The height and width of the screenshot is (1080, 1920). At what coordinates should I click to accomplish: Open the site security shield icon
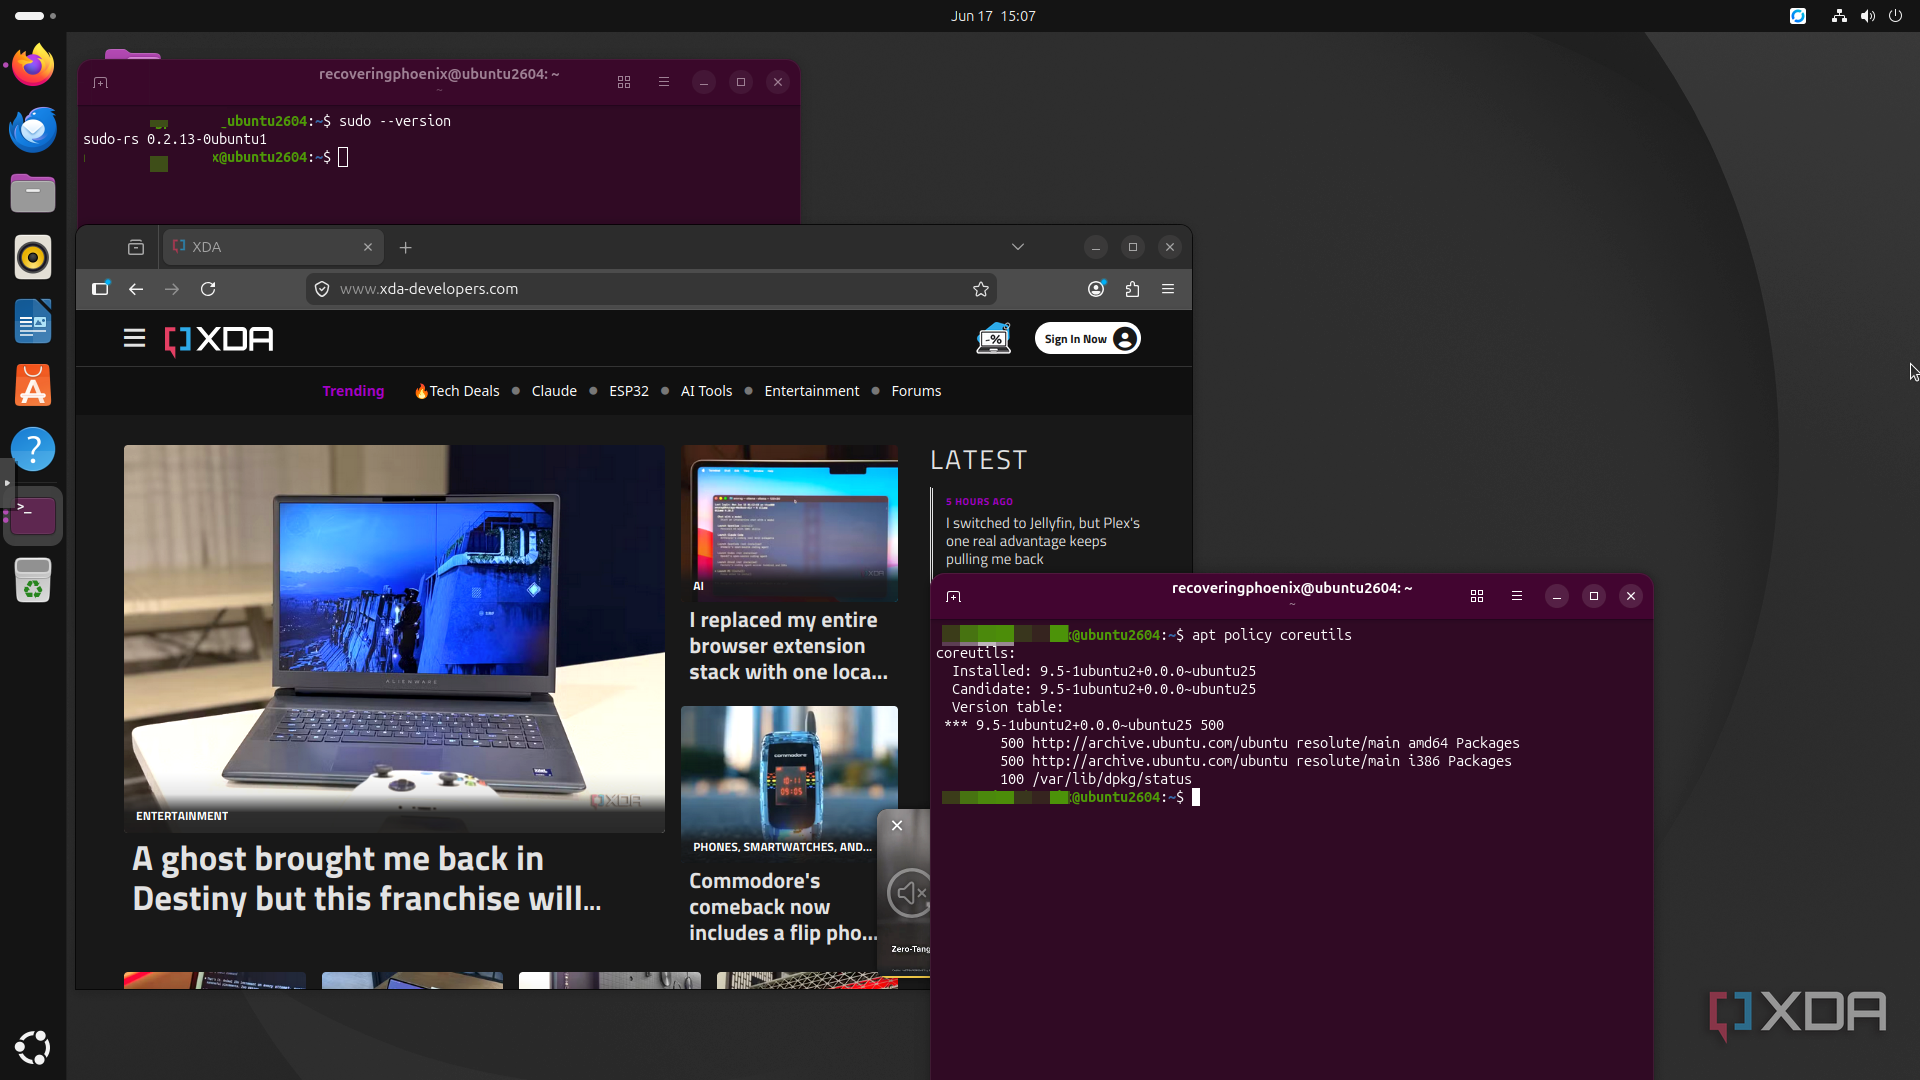click(x=322, y=289)
